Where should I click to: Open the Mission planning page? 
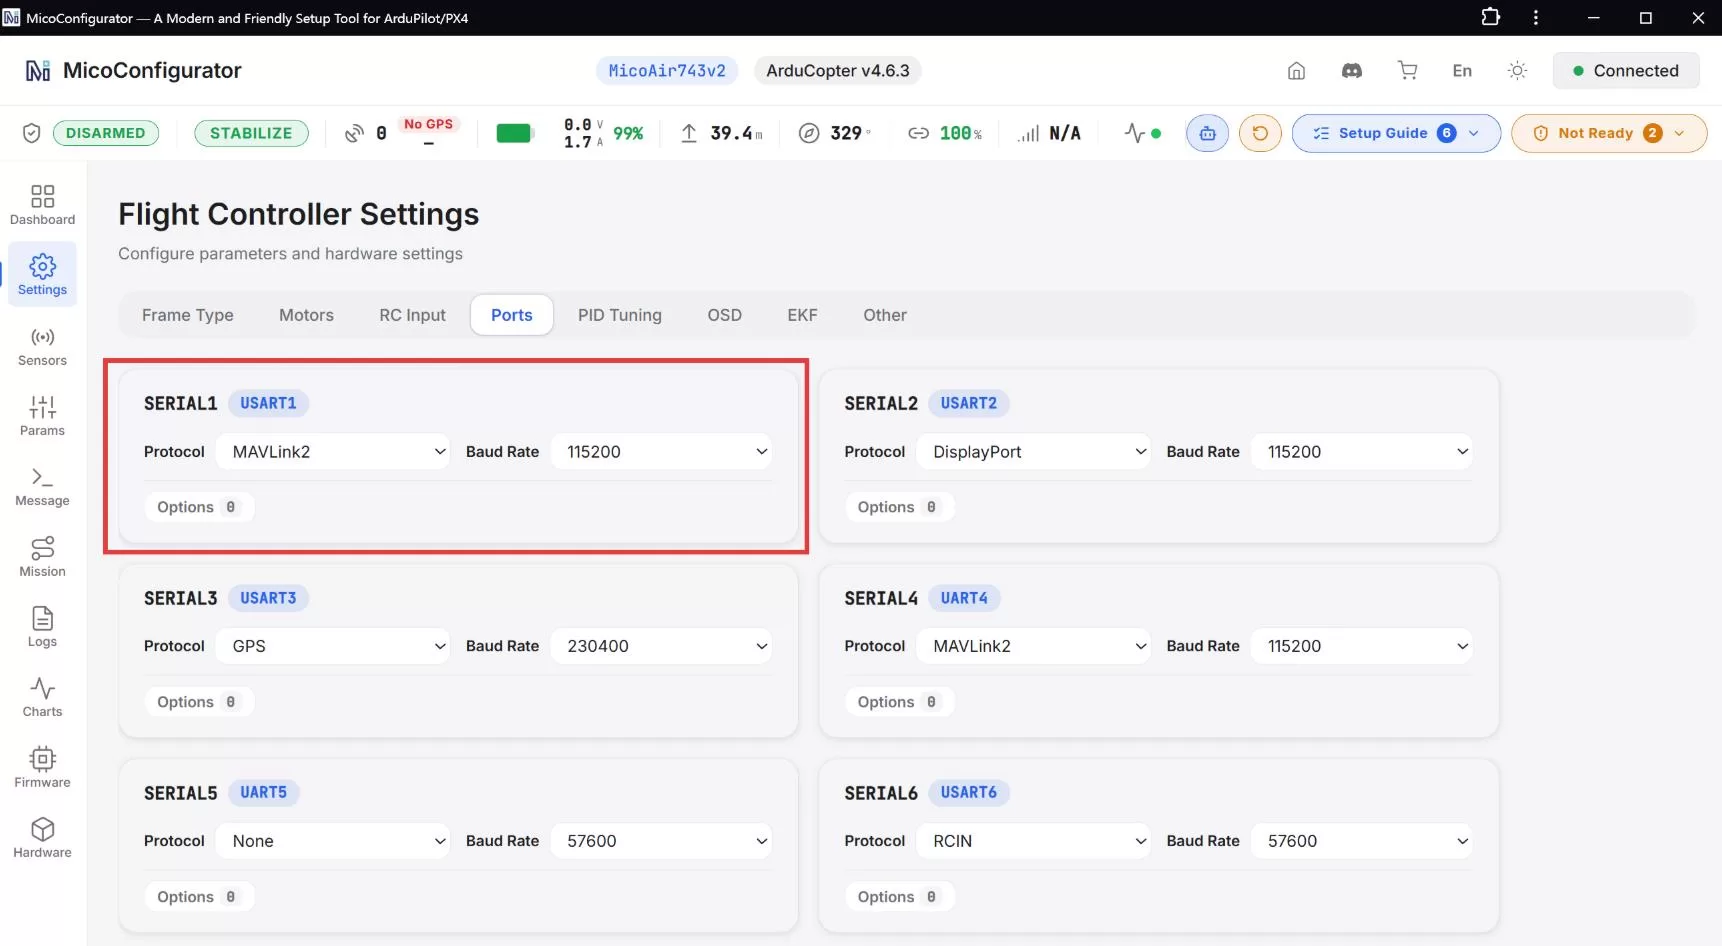click(x=42, y=557)
